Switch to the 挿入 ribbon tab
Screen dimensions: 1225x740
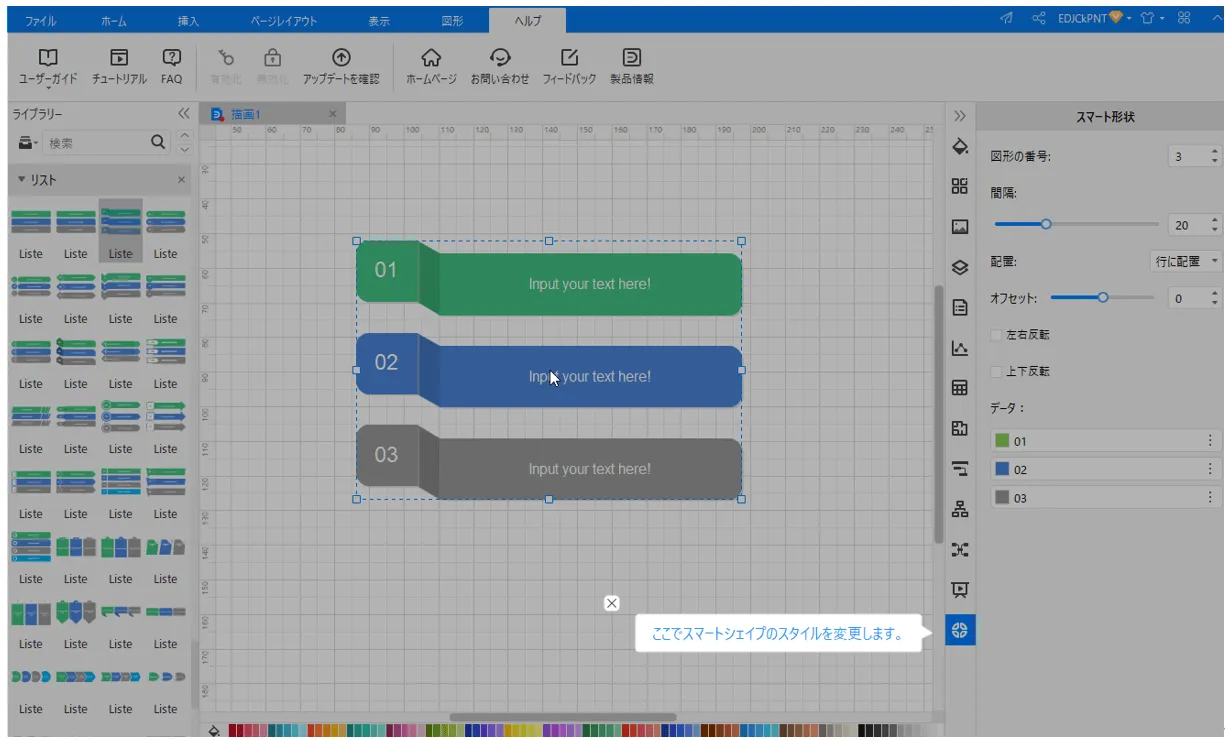[188, 21]
